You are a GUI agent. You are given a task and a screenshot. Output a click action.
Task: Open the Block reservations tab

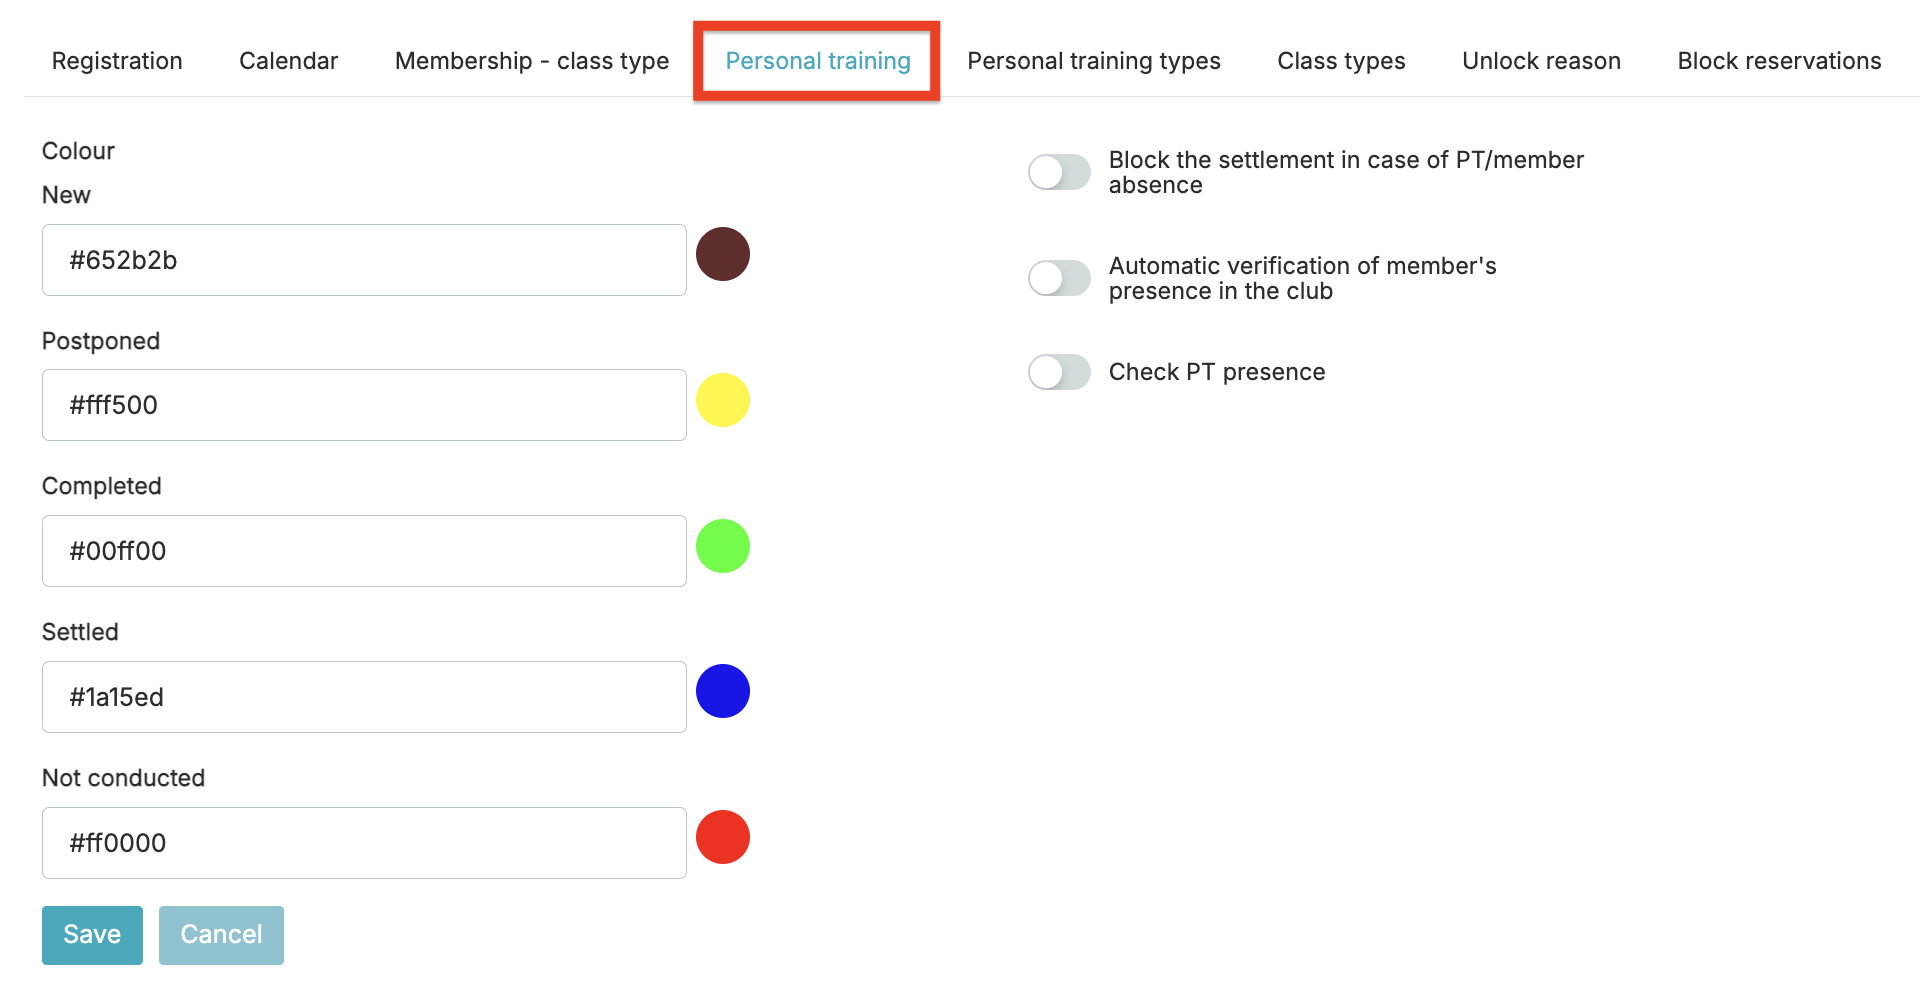(1779, 61)
